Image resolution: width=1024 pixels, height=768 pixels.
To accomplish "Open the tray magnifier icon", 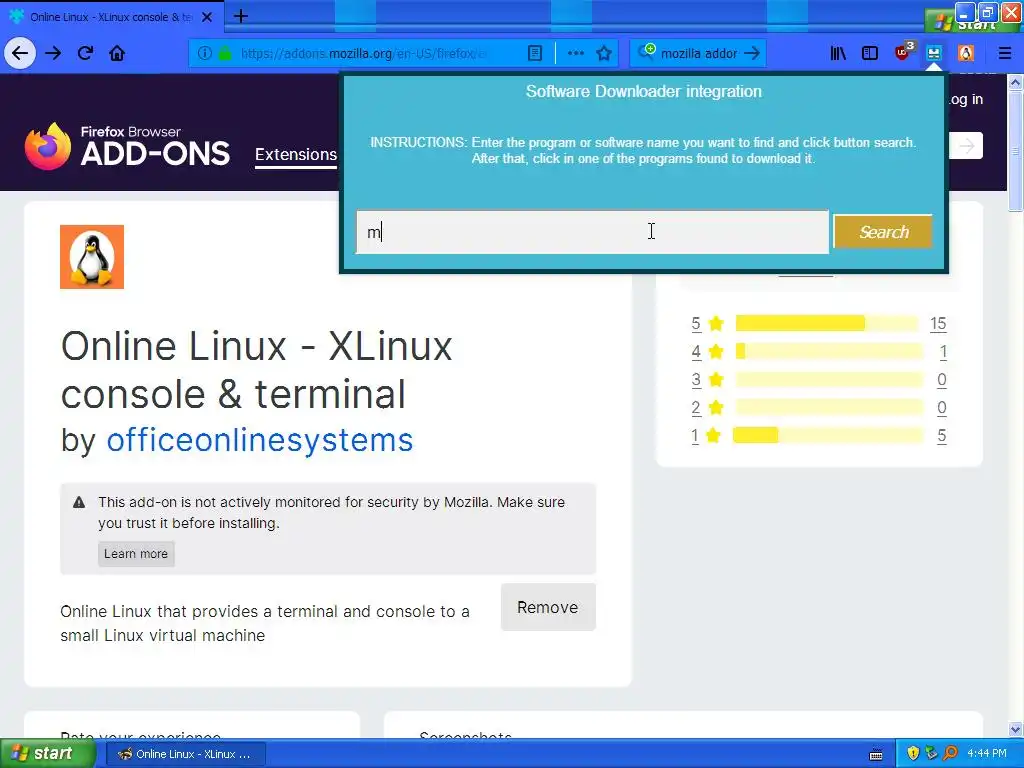I will (950, 754).
